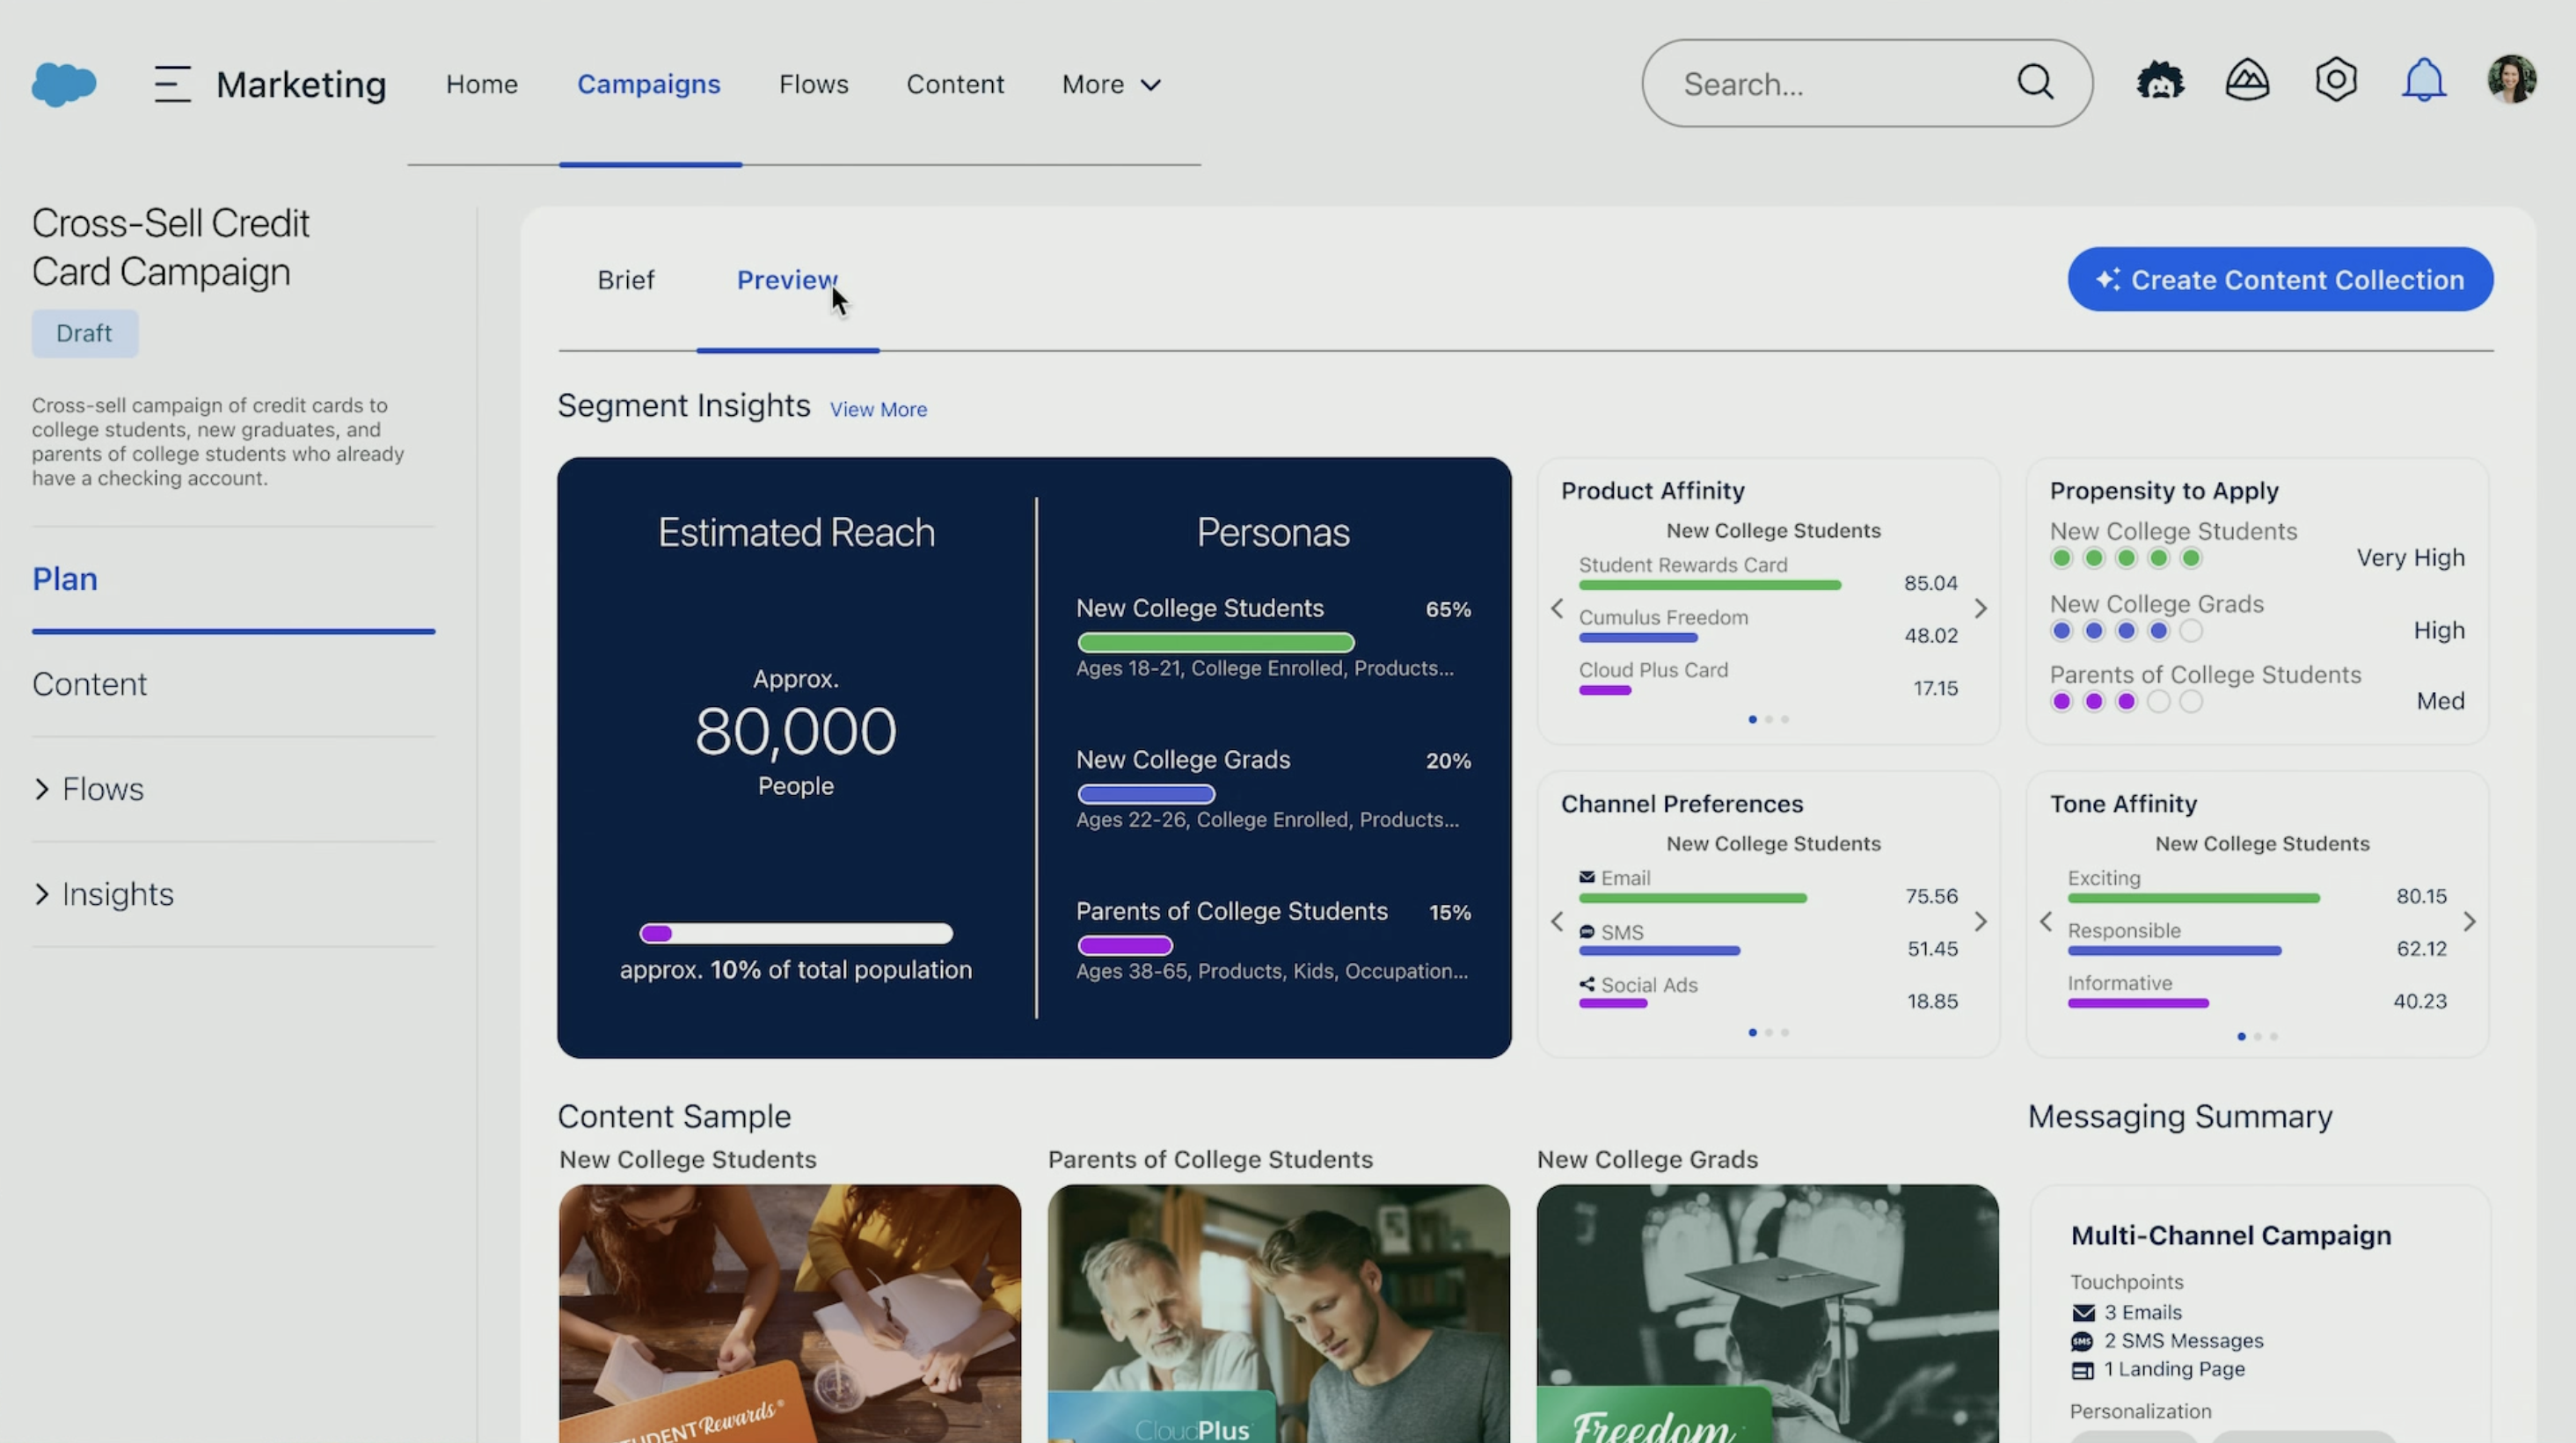Go to the Home nav item
The height and width of the screenshot is (1443, 2576).
point(482,84)
